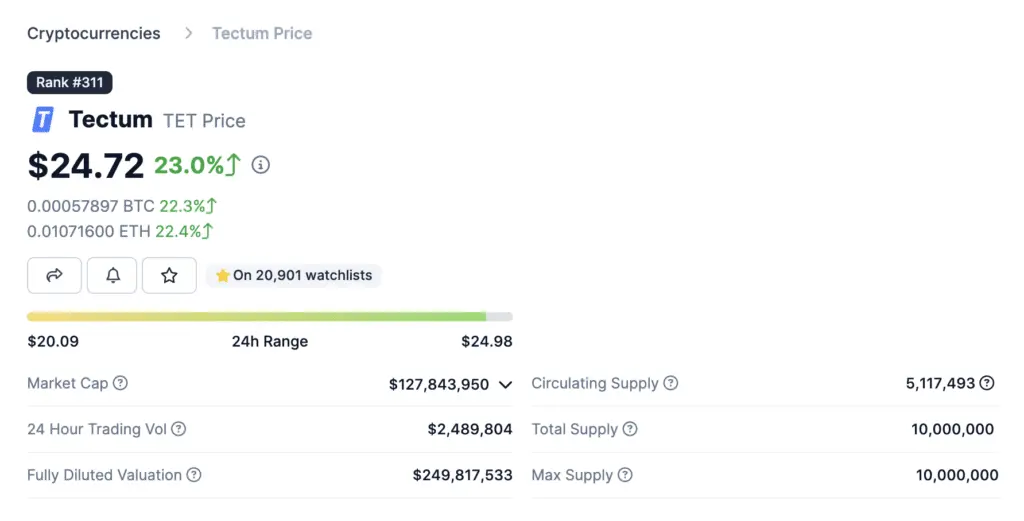
Task: Click the $24.98 range high value
Action: [487, 341]
